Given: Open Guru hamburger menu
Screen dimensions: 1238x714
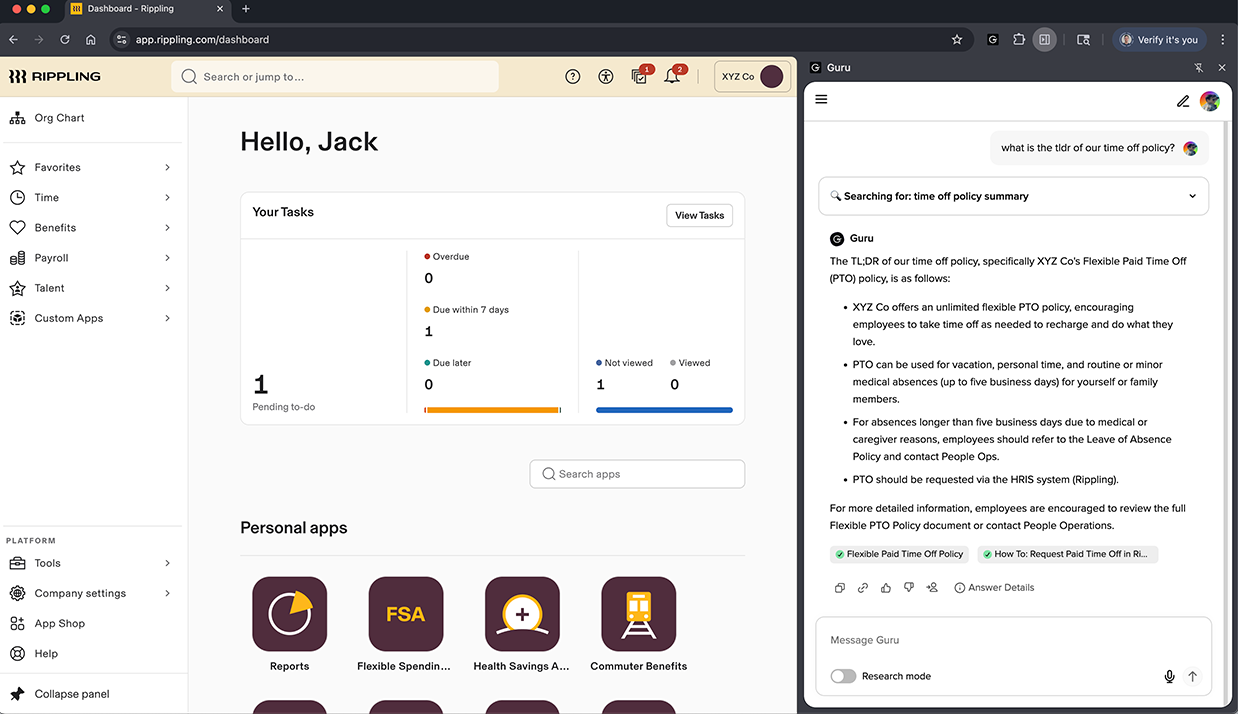Looking at the screenshot, I should (x=822, y=99).
